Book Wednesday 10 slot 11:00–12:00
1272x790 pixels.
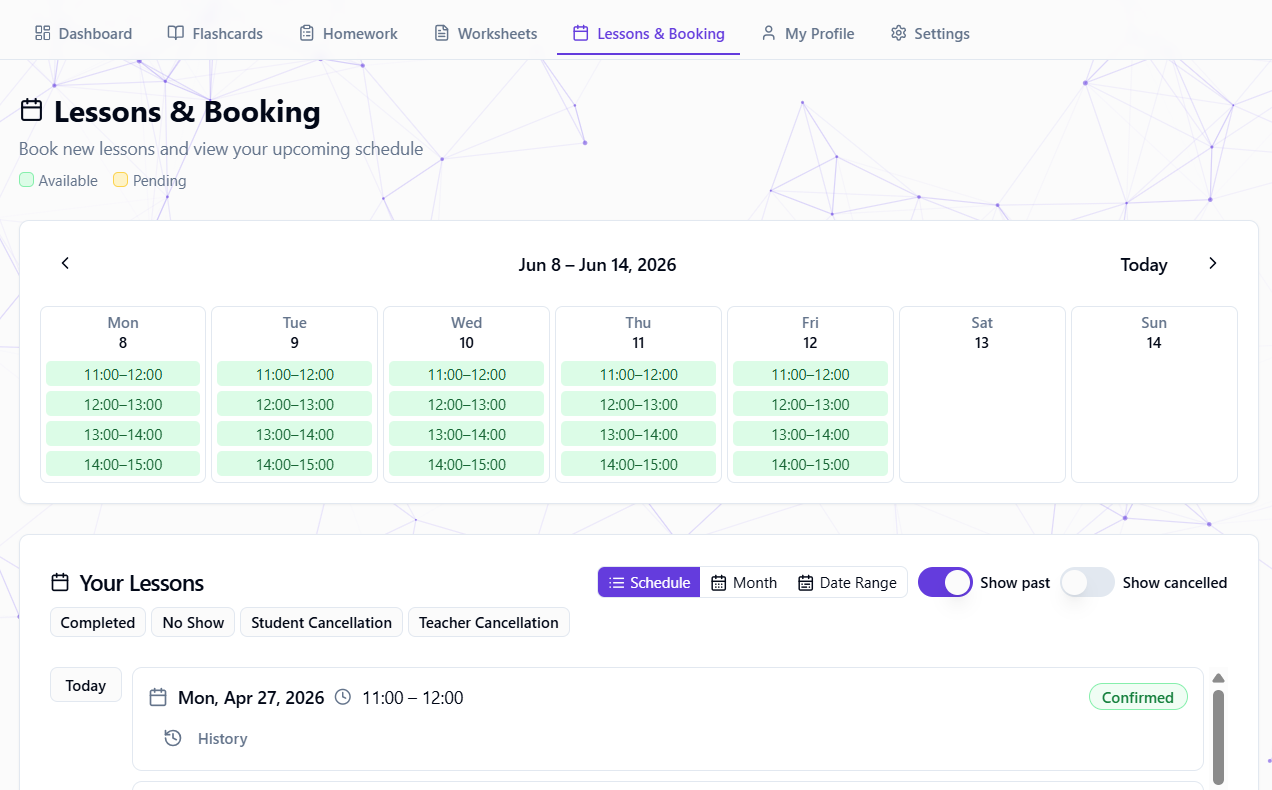(467, 374)
